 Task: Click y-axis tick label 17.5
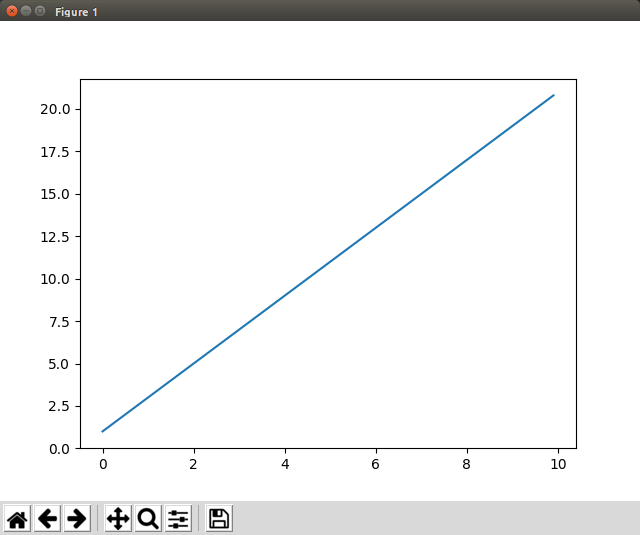coord(55,152)
